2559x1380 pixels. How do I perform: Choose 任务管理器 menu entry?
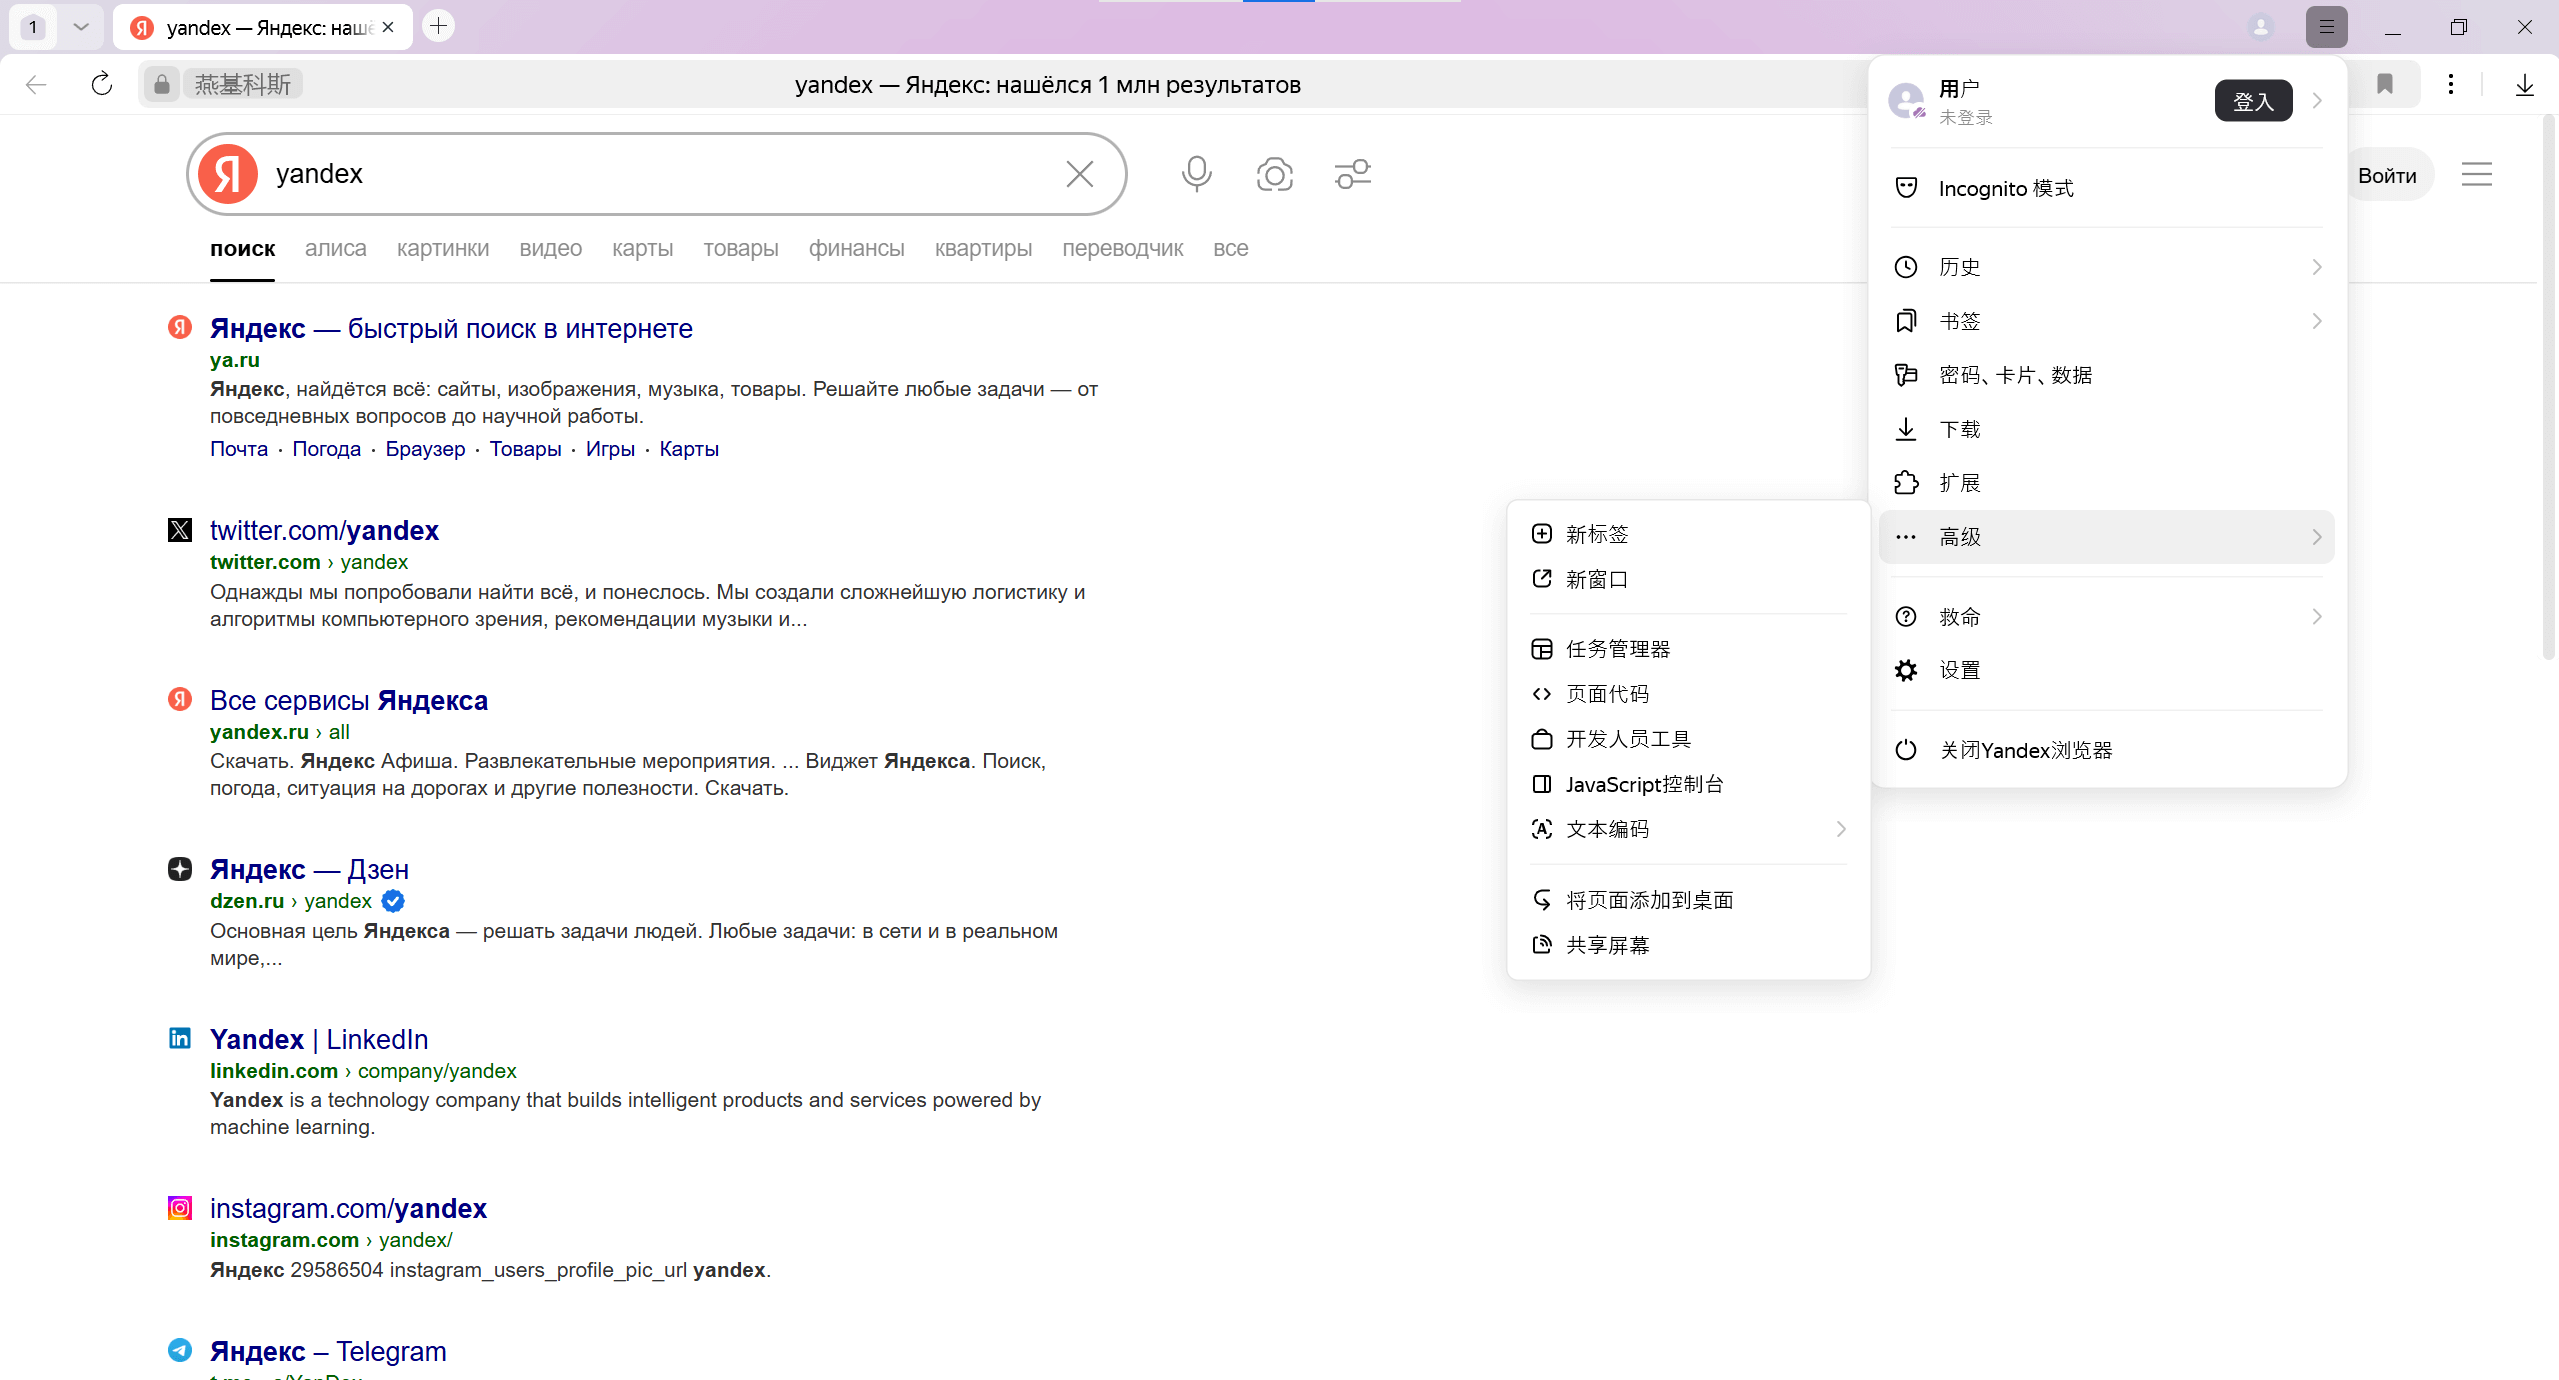tap(1617, 649)
